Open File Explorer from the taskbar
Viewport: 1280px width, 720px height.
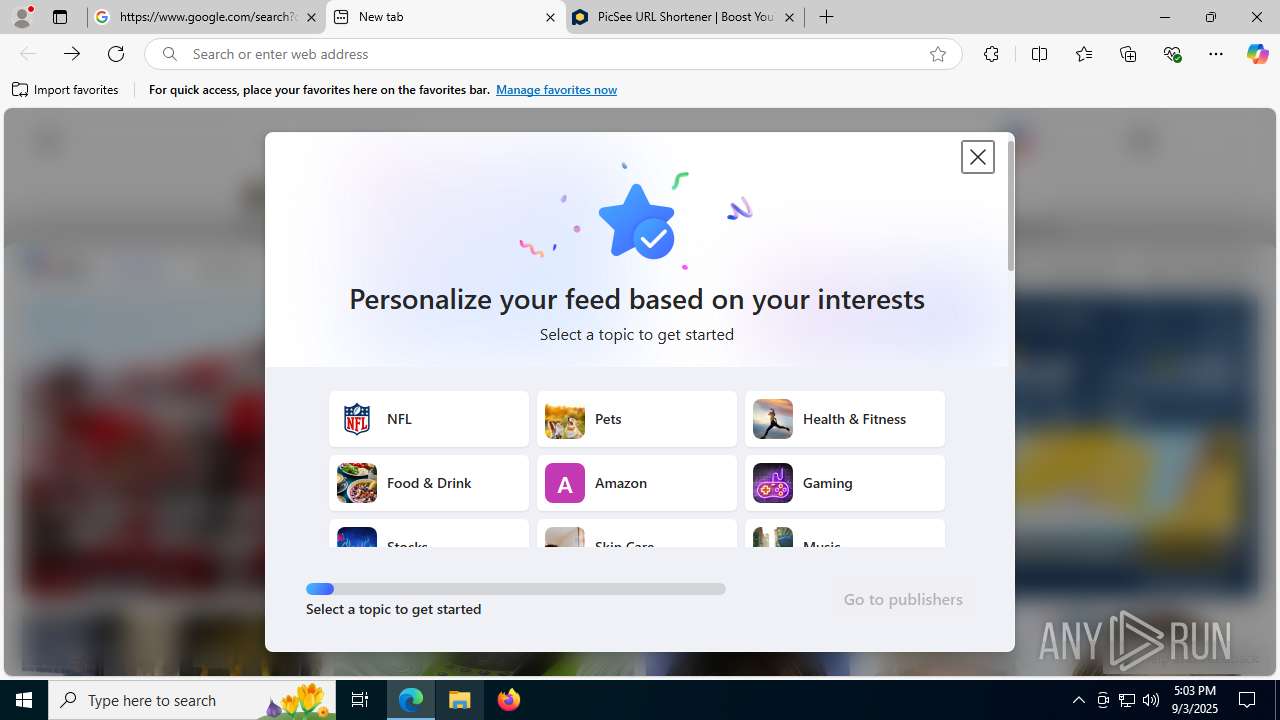pyautogui.click(x=460, y=700)
